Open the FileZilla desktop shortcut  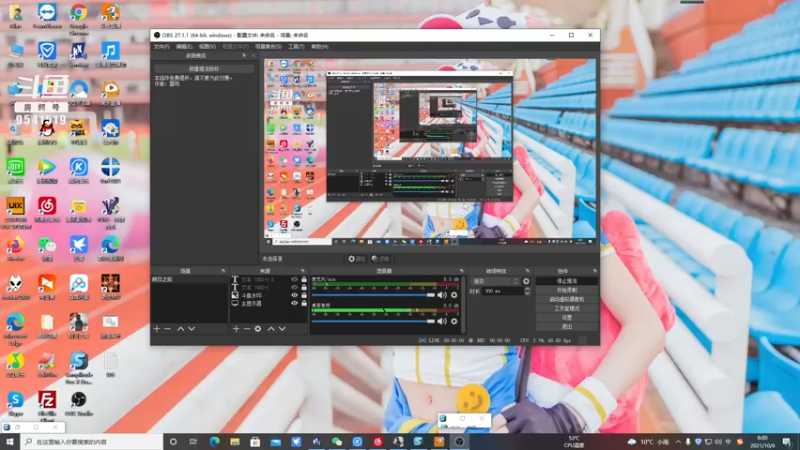point(47,406)
